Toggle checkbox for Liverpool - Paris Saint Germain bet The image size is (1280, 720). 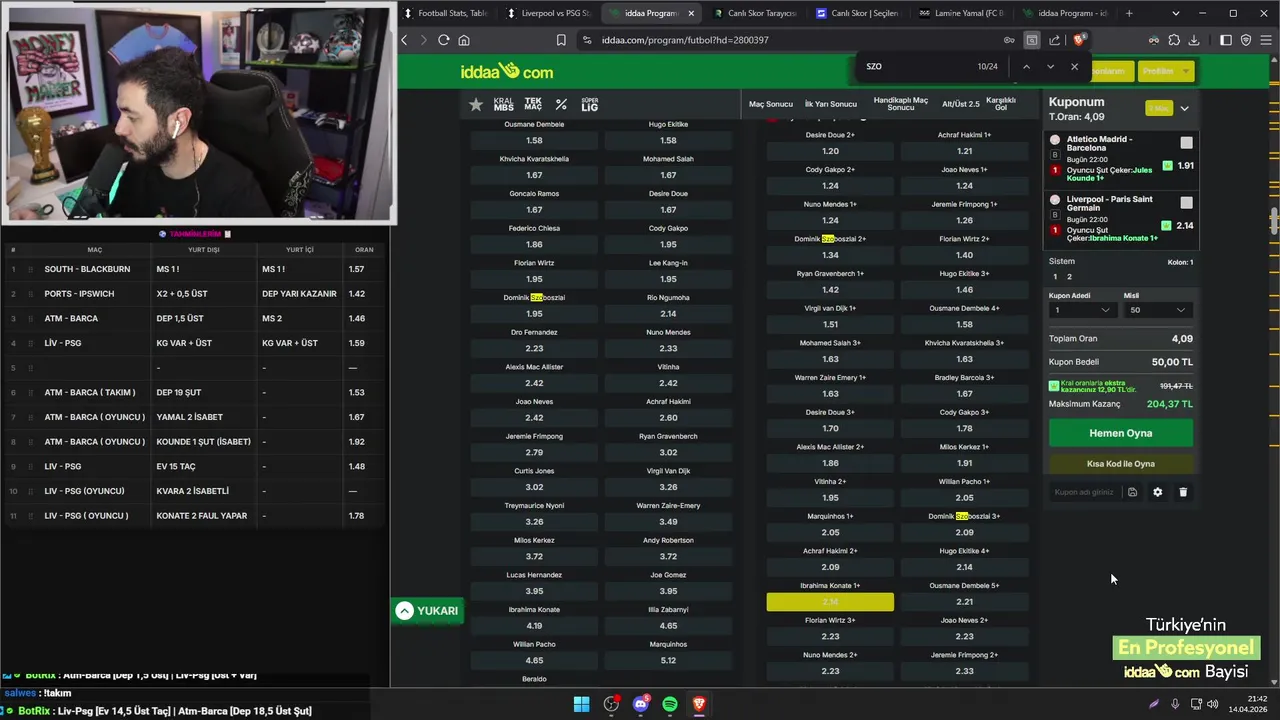(1186, 203)
